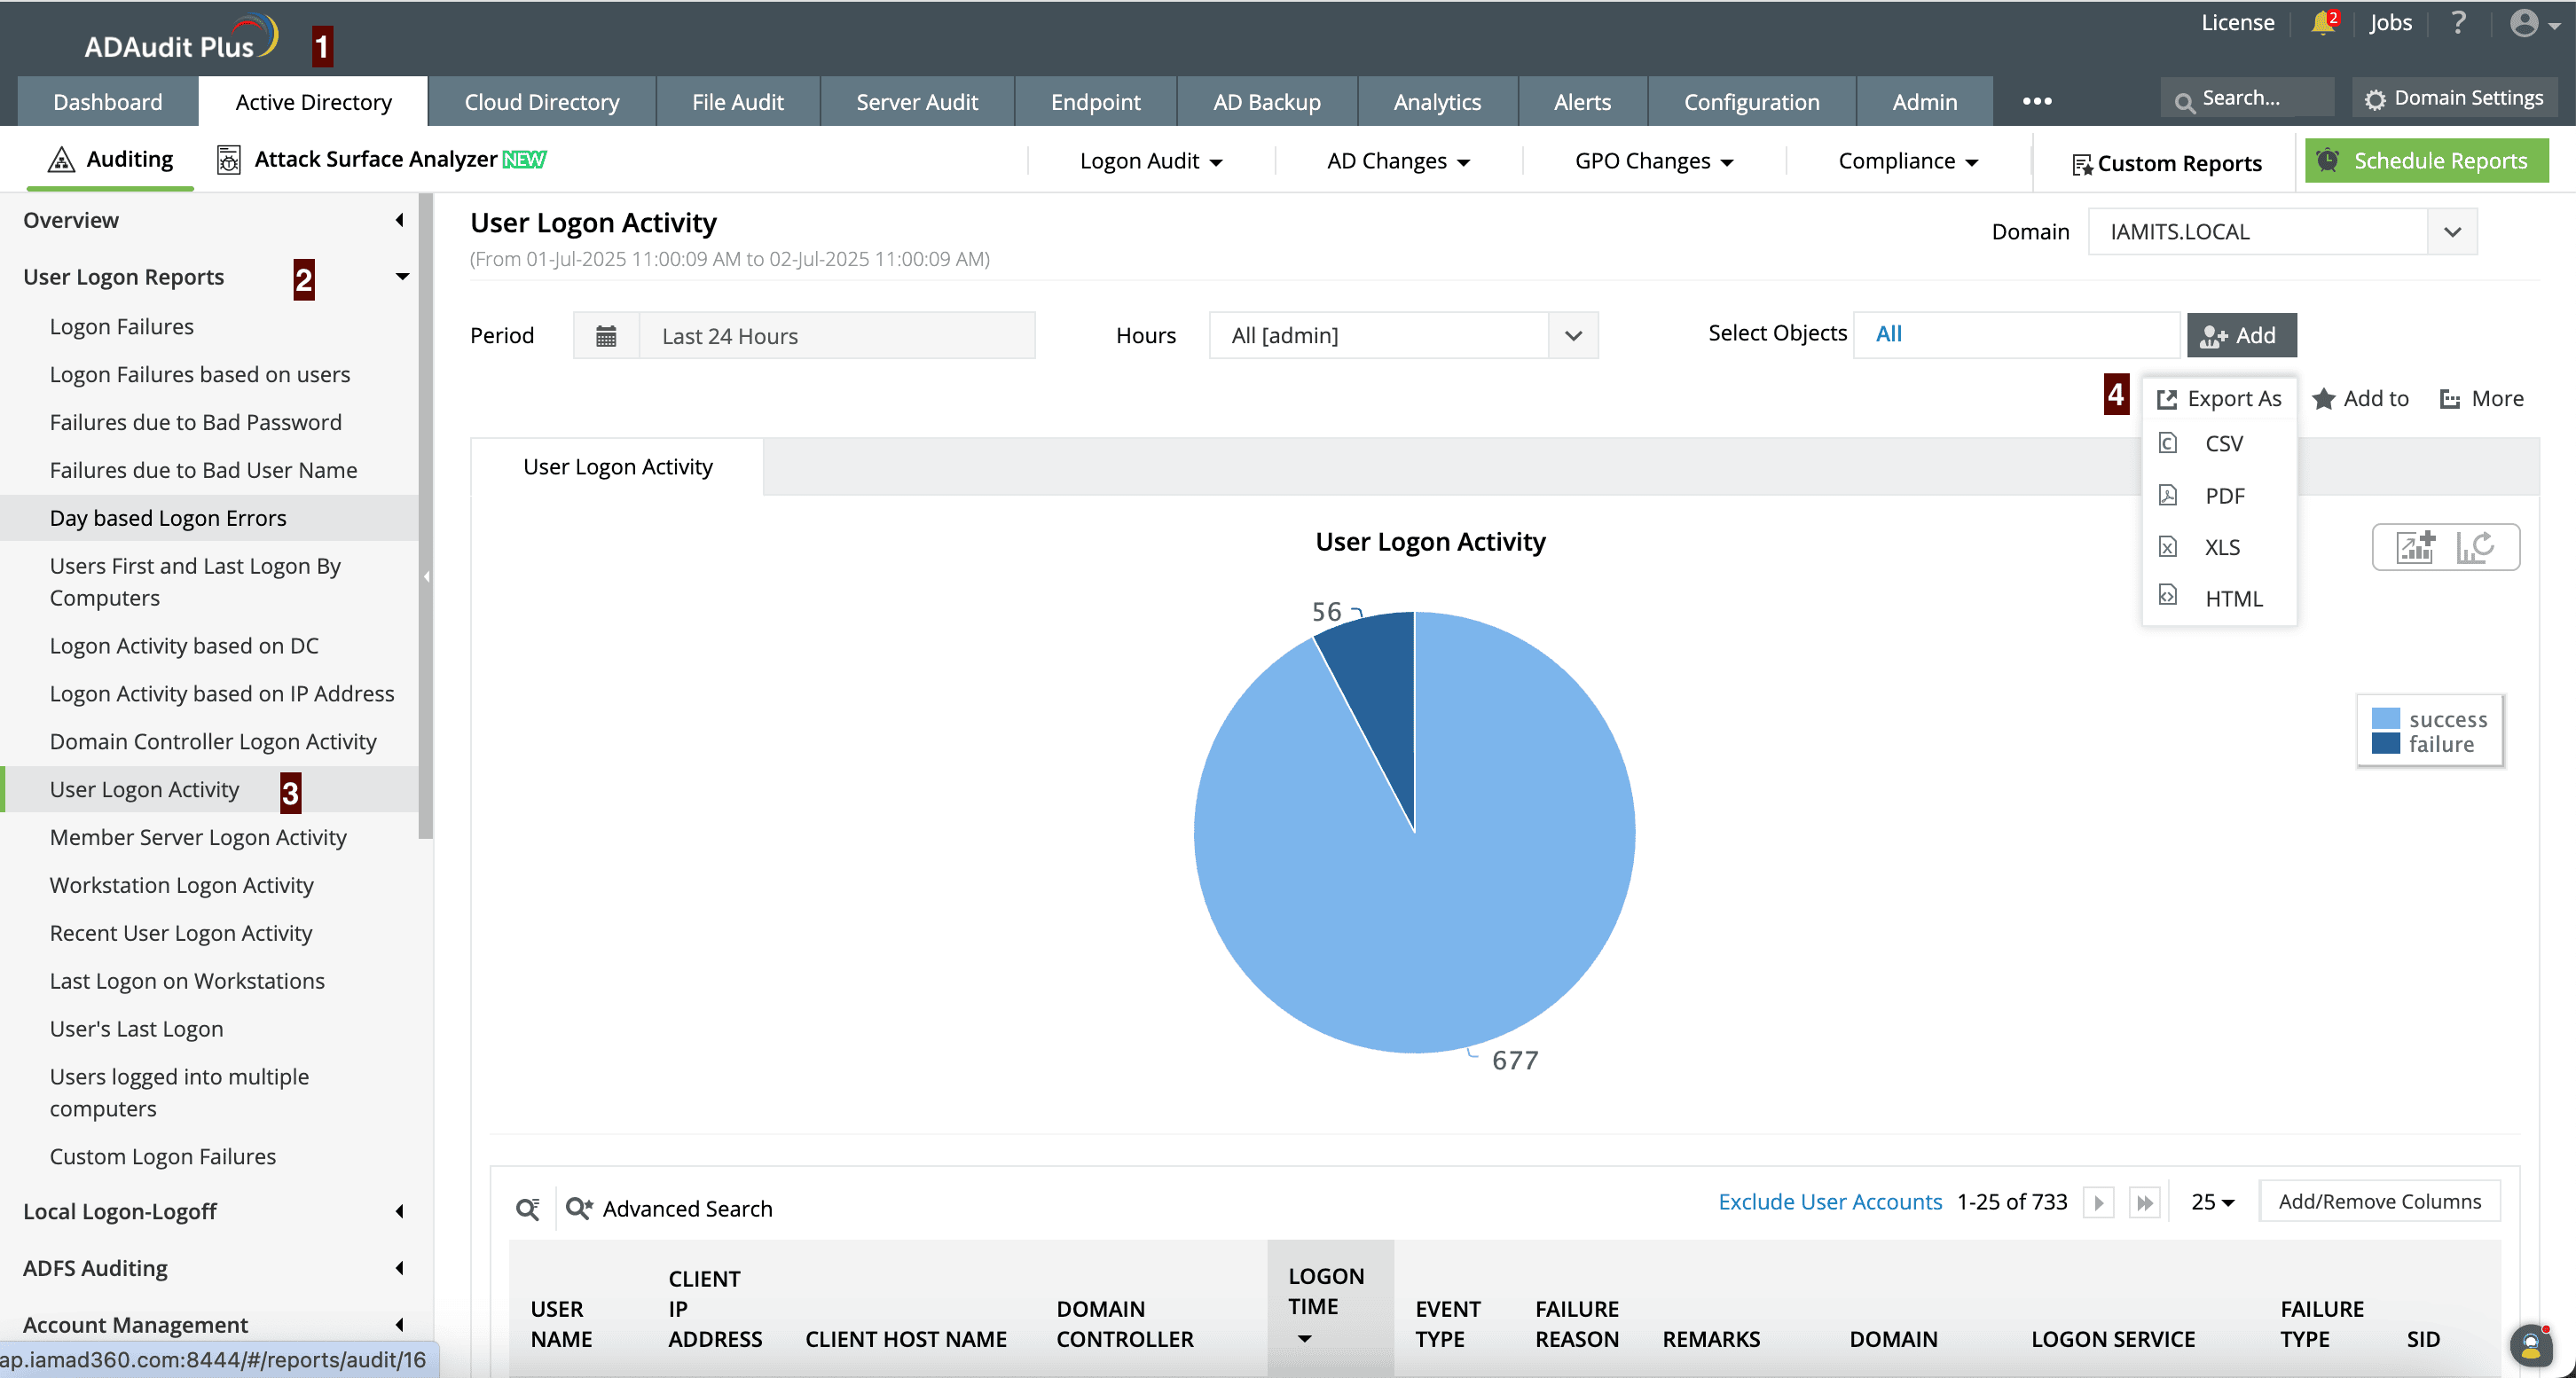Click the notification bell icon
Screen dimensions: 2576x1378
click(x=2322, y=23)
